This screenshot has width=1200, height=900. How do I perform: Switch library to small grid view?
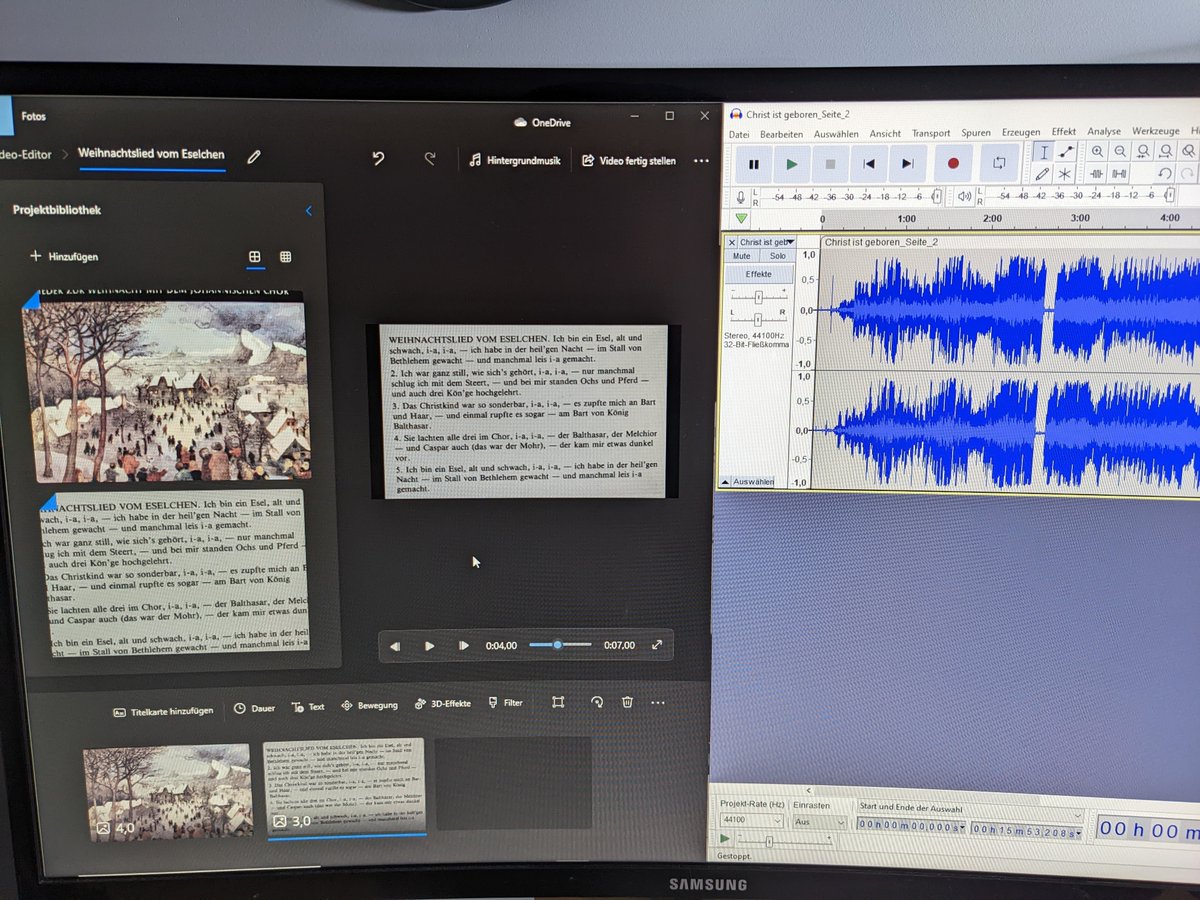[x=285, y=257]
